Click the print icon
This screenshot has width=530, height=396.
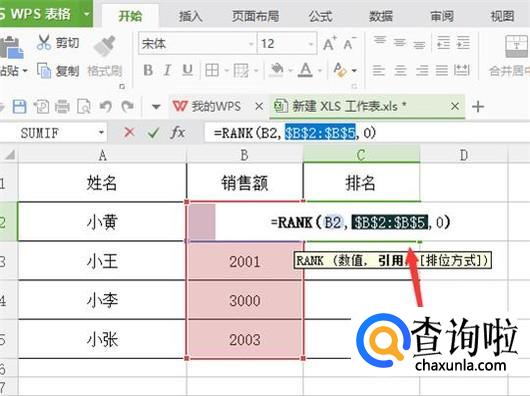click(62, 107)
